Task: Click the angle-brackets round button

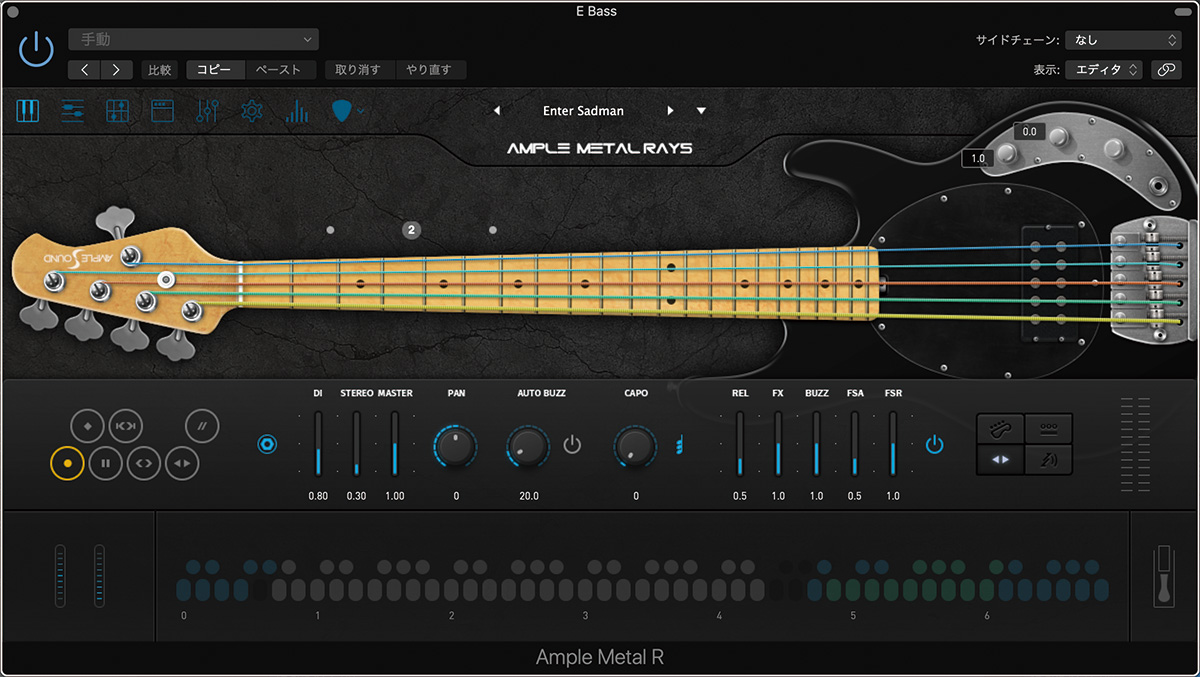Action: pos(144,463)
